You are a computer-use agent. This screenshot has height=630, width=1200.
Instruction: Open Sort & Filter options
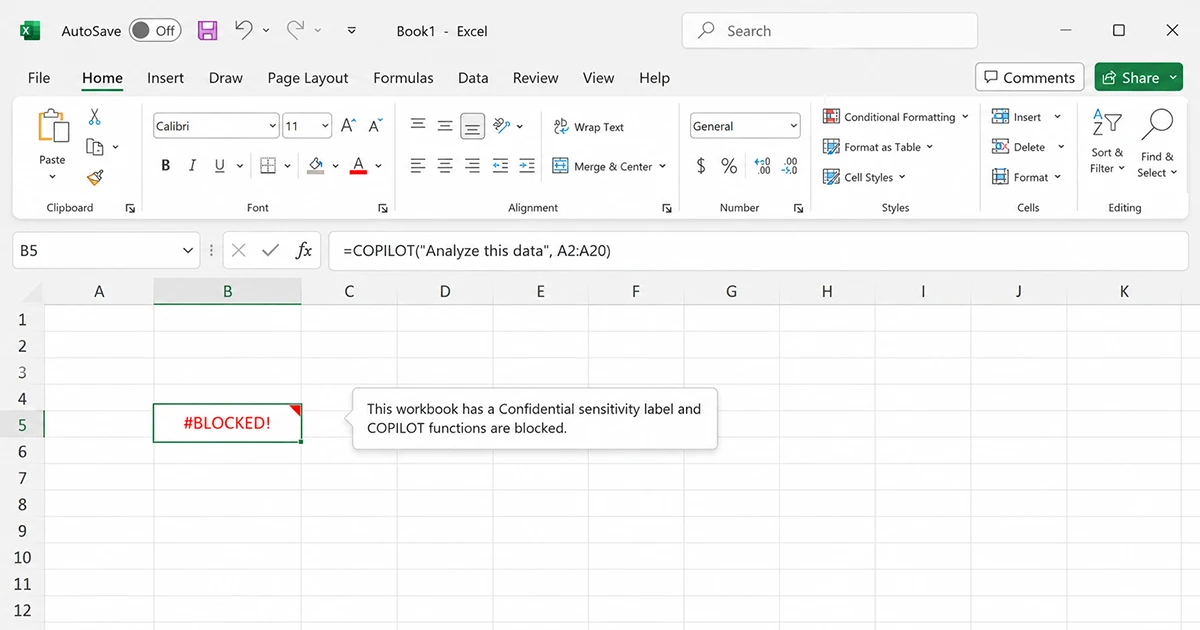(x=1107, y=142)
